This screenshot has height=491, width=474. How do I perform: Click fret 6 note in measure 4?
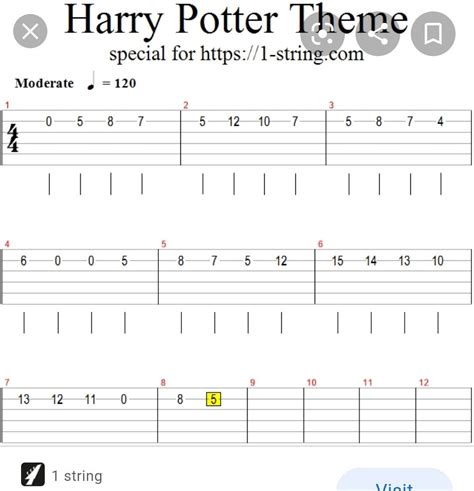pos(23,261)
